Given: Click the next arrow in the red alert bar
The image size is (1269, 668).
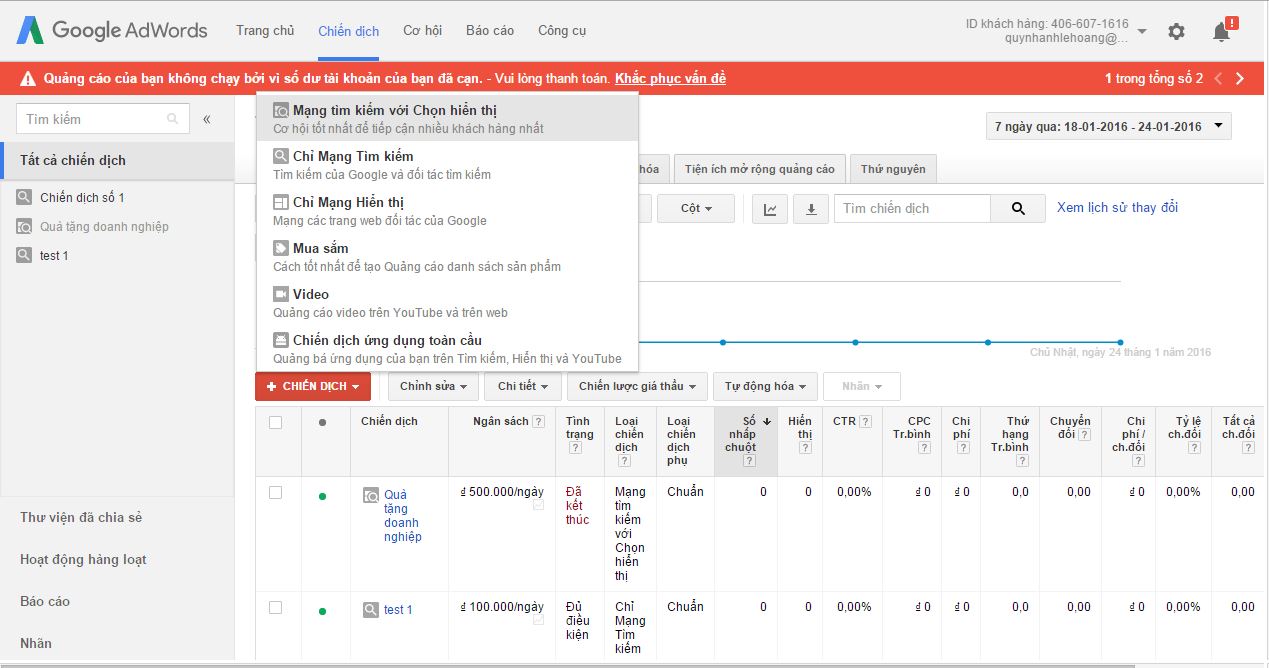Looking at the screenshot, I should 1240,77.
